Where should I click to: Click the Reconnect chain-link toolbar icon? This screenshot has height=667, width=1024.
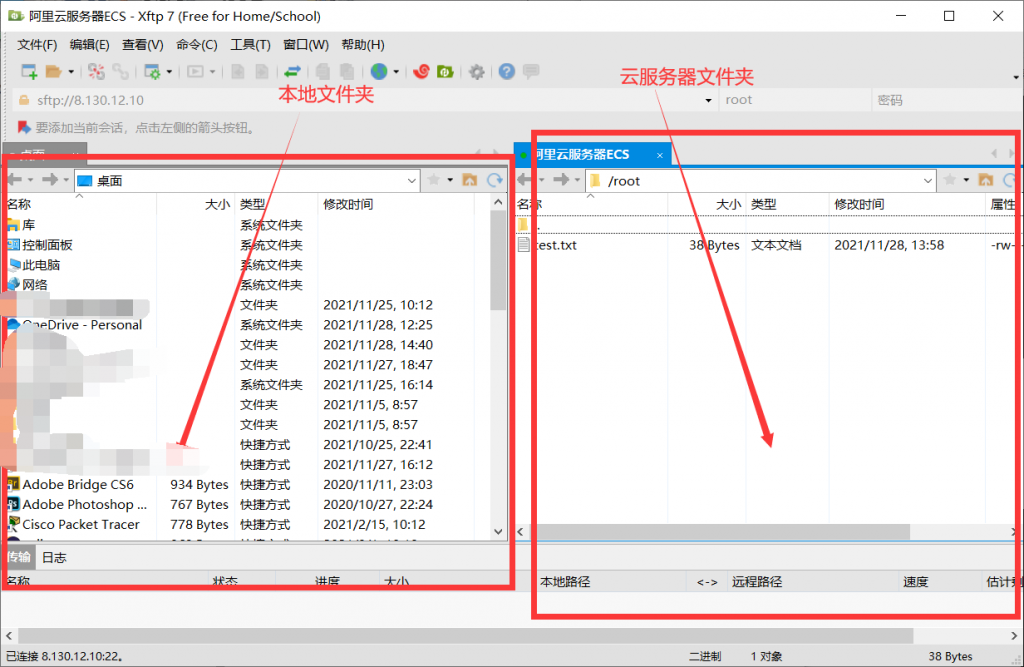point(120,71)
